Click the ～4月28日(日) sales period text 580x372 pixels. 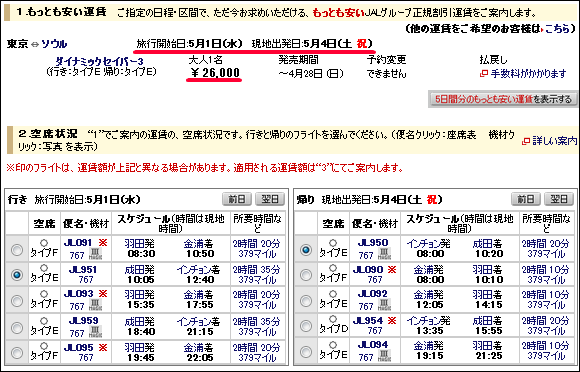pos(311,74)
